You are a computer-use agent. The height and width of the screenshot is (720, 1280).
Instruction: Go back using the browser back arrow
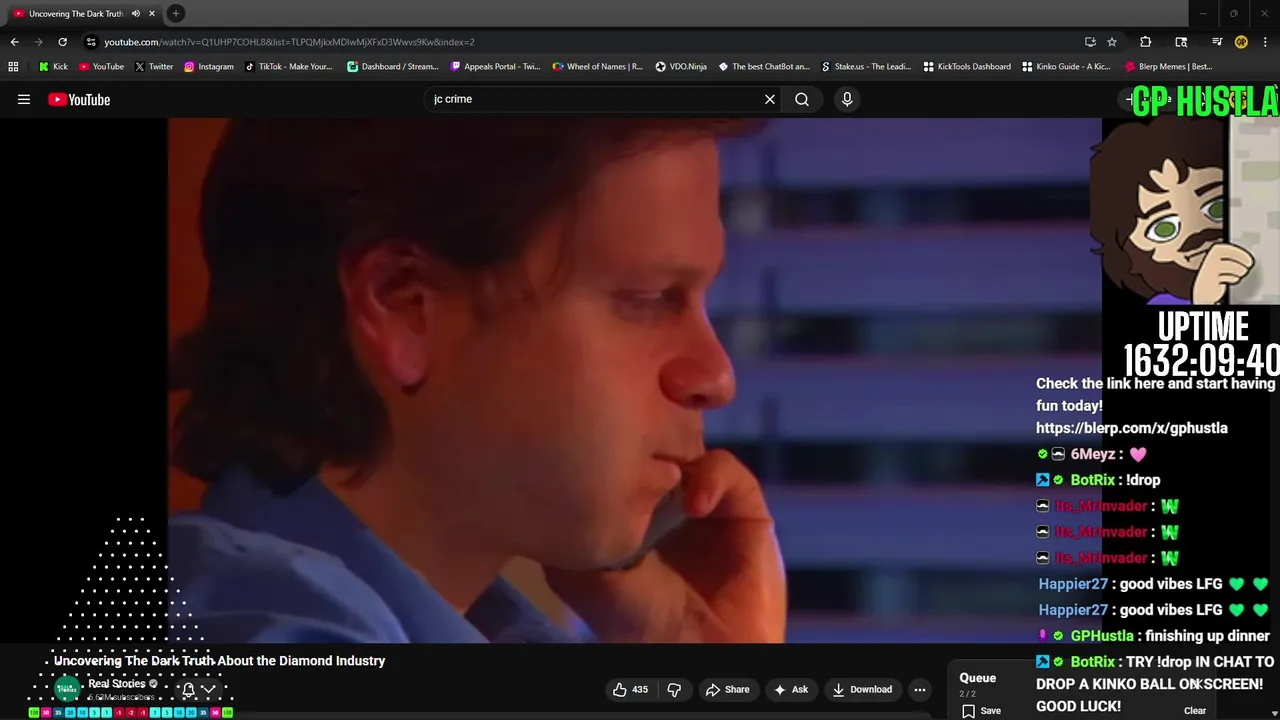click(x=14, y=42)
